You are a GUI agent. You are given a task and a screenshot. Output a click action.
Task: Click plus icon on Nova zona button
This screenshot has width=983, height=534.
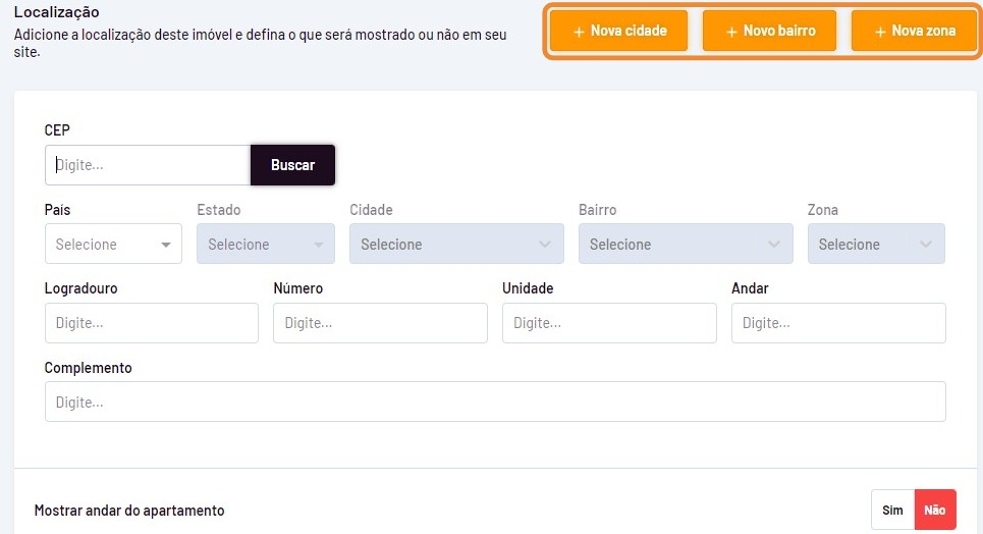(880, 32)
